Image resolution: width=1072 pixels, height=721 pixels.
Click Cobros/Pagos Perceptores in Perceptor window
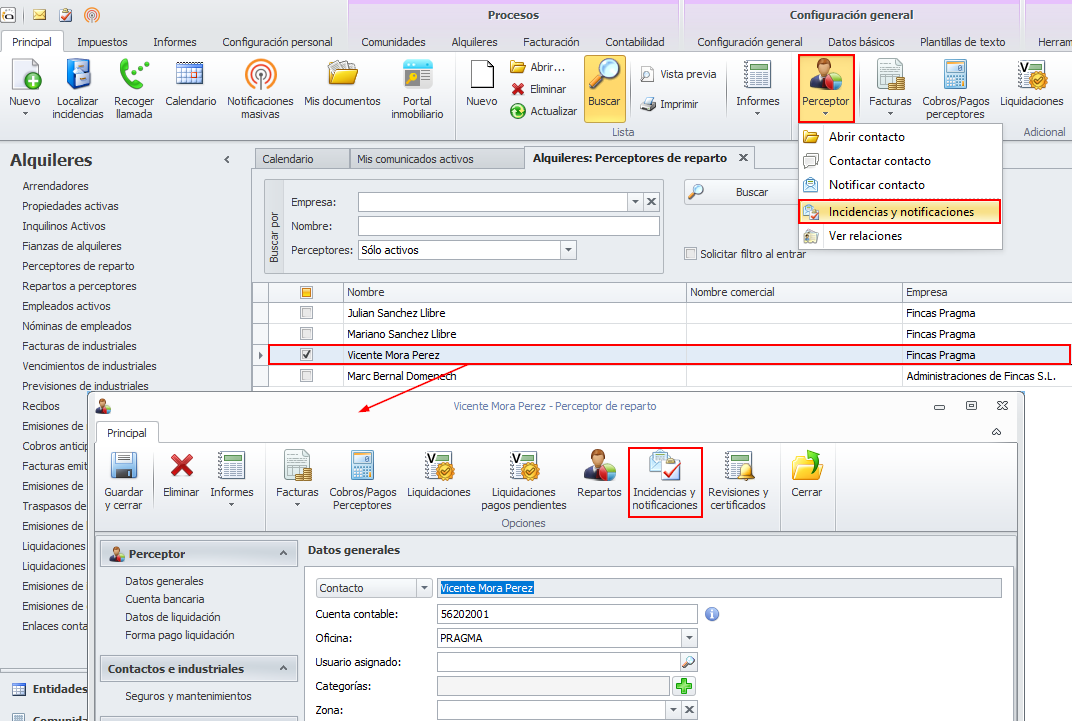[x=362, y=480]
